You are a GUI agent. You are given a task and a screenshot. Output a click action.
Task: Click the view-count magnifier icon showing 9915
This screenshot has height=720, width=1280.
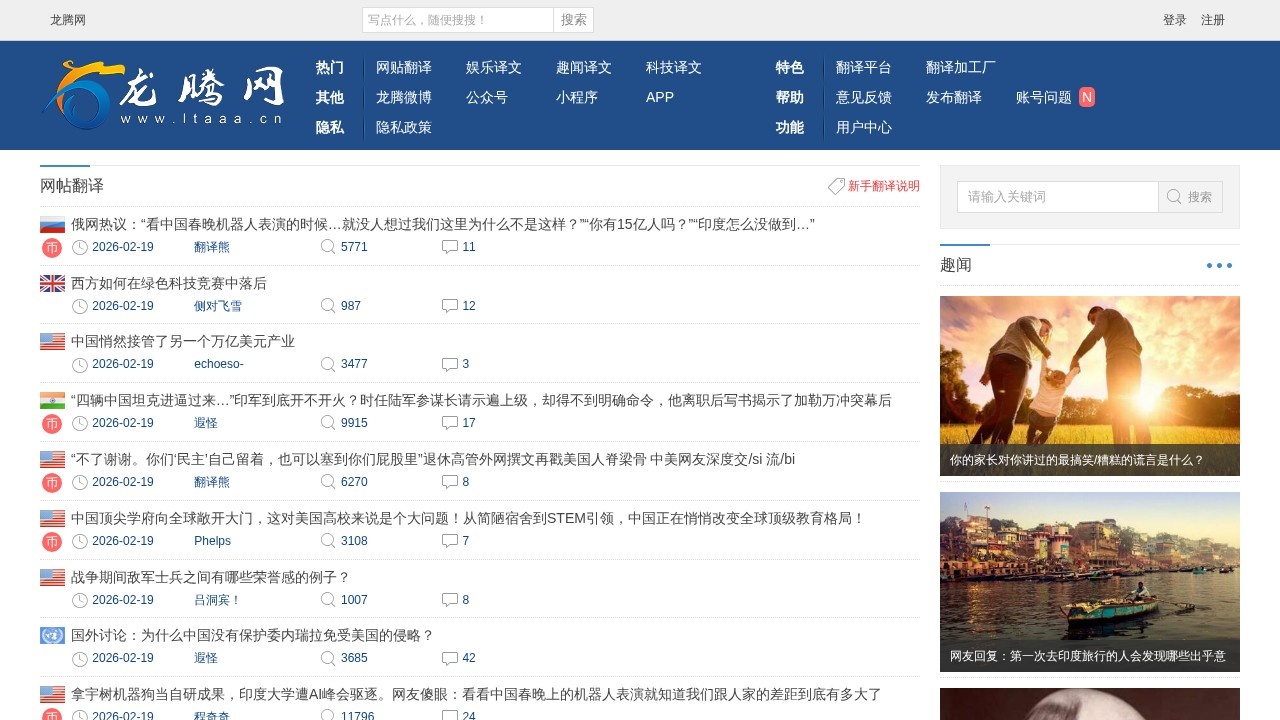(x=328, y=423)
